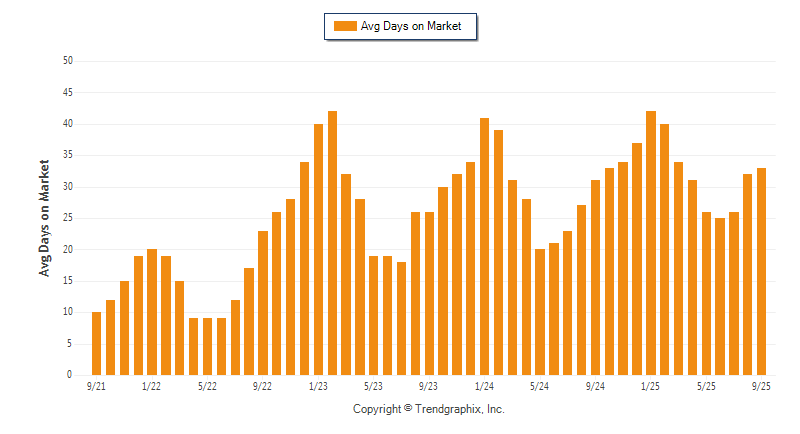Pick the 9/22 bar in the chart

pyautogui.click(x=263, y=303)
